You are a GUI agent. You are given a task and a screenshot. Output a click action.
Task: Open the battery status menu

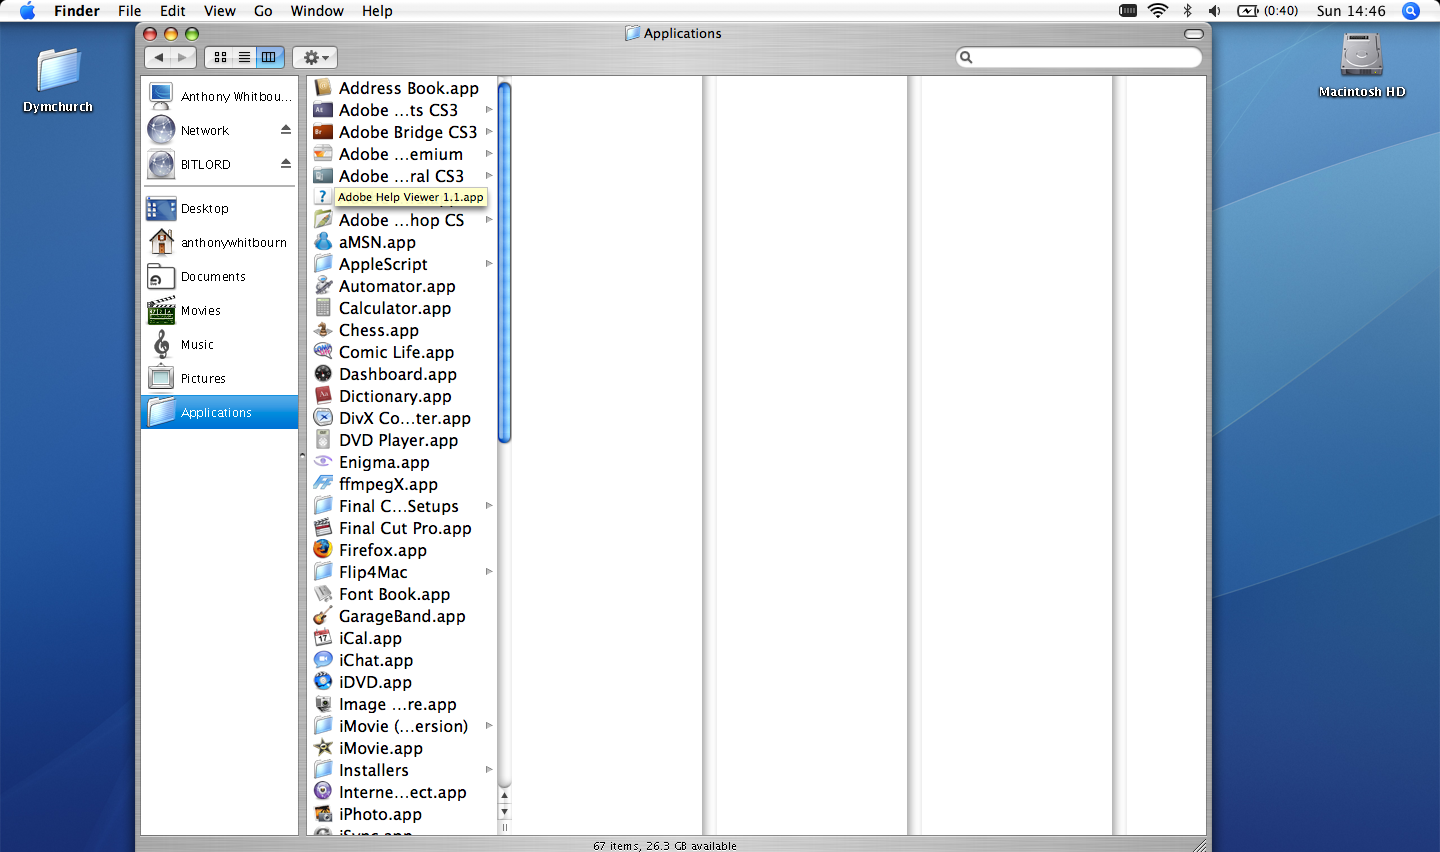[x=1267, y=11]
